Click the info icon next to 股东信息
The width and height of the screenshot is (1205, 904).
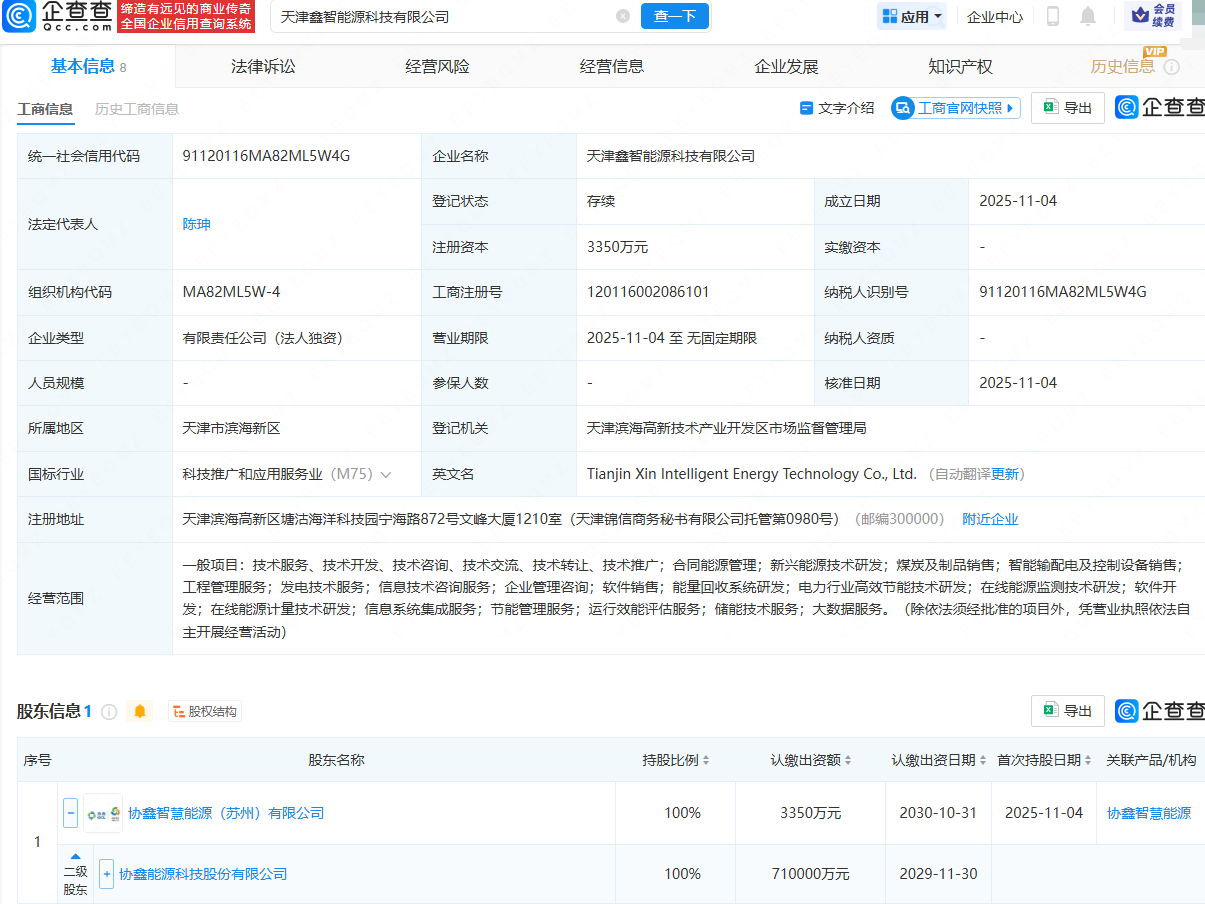coord(109,711)
